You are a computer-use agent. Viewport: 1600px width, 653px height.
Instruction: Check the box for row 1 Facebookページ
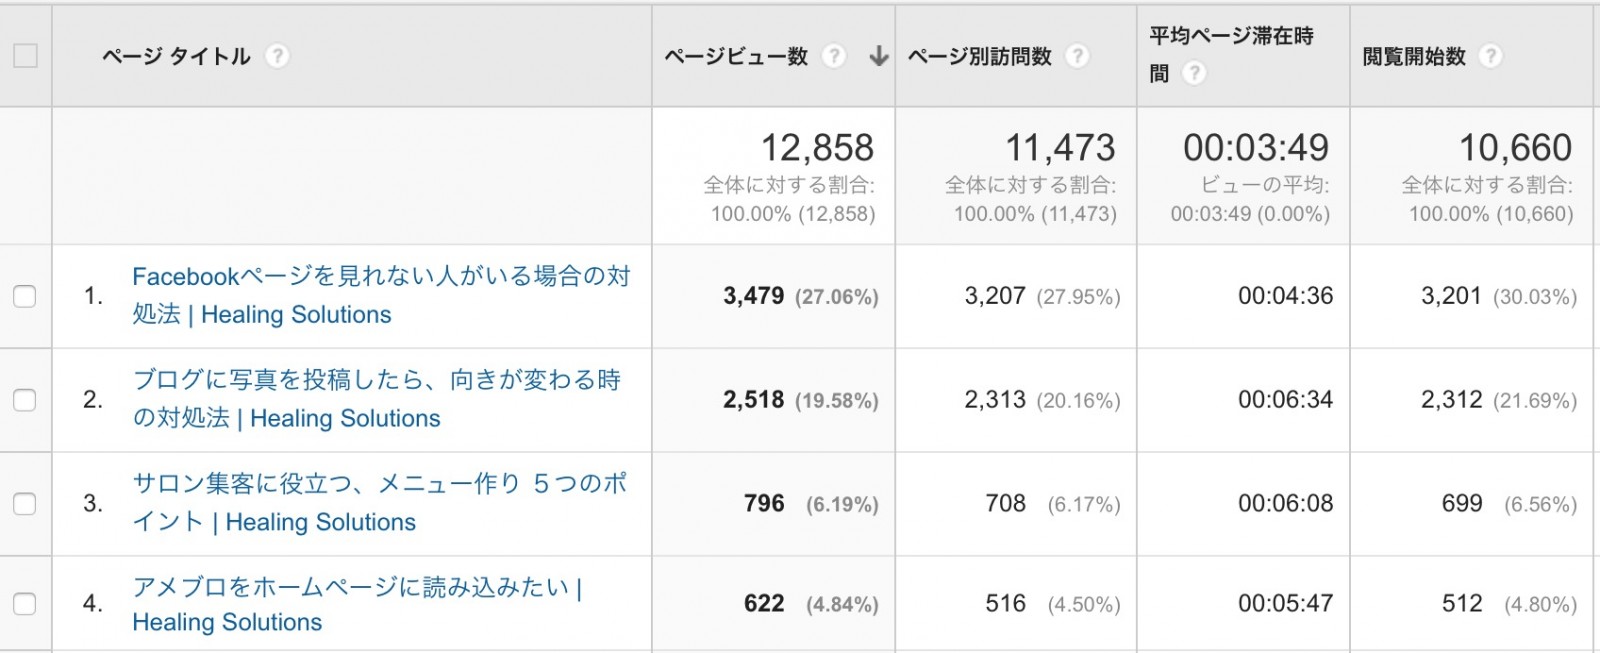[x=24, y=296]
